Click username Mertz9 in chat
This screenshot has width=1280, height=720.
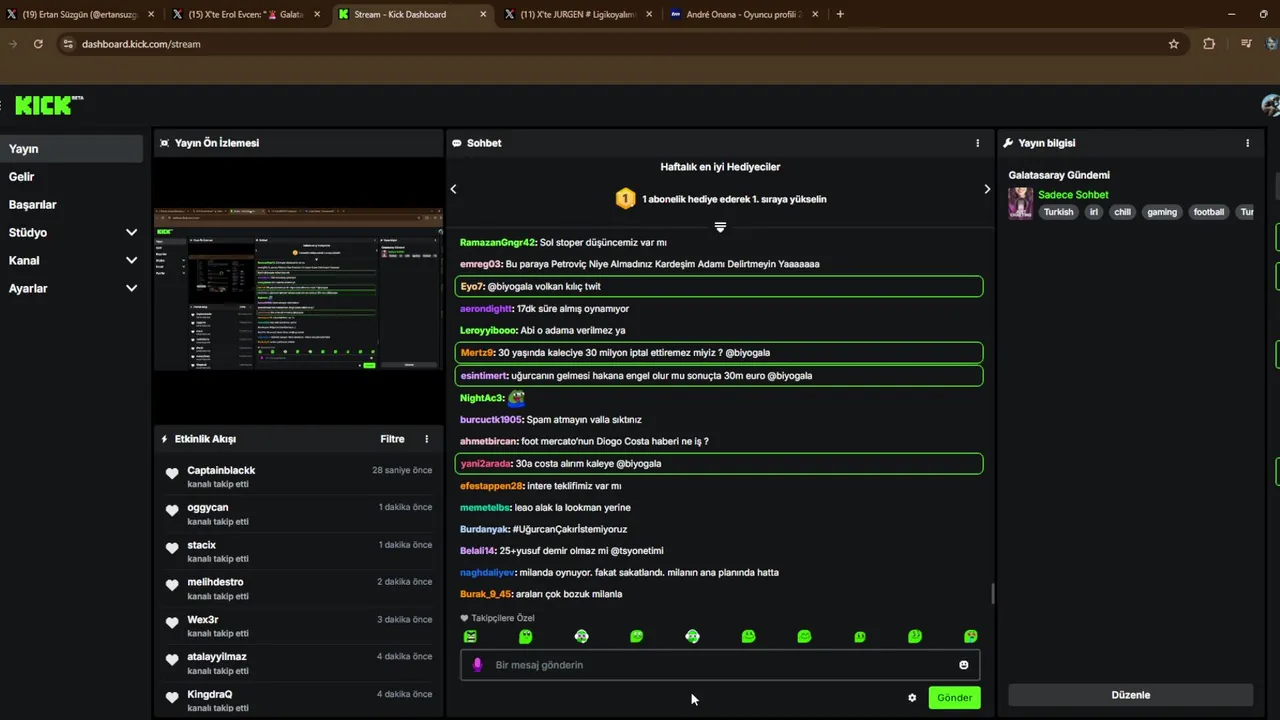pos(477,352)
